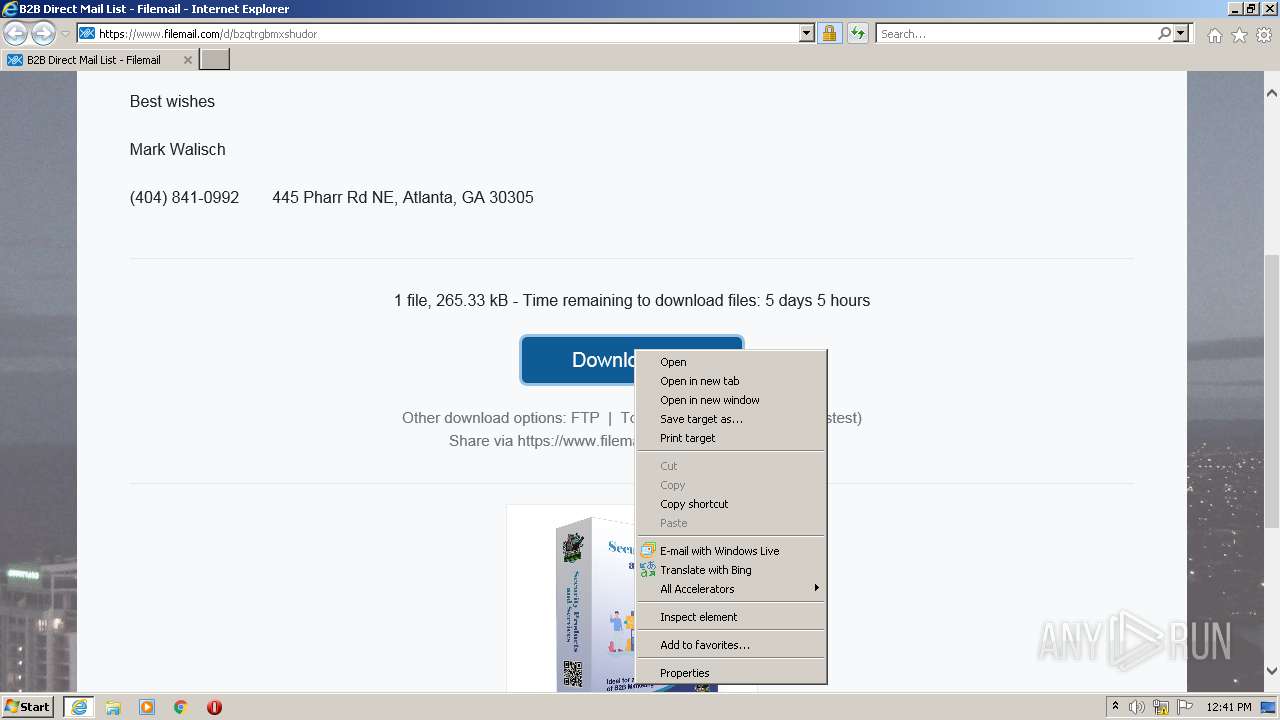Image resolution: width=1280 pixels, height=720 pixels.
Task: Click the Mark Walisch name text
Action: (177, 149)
